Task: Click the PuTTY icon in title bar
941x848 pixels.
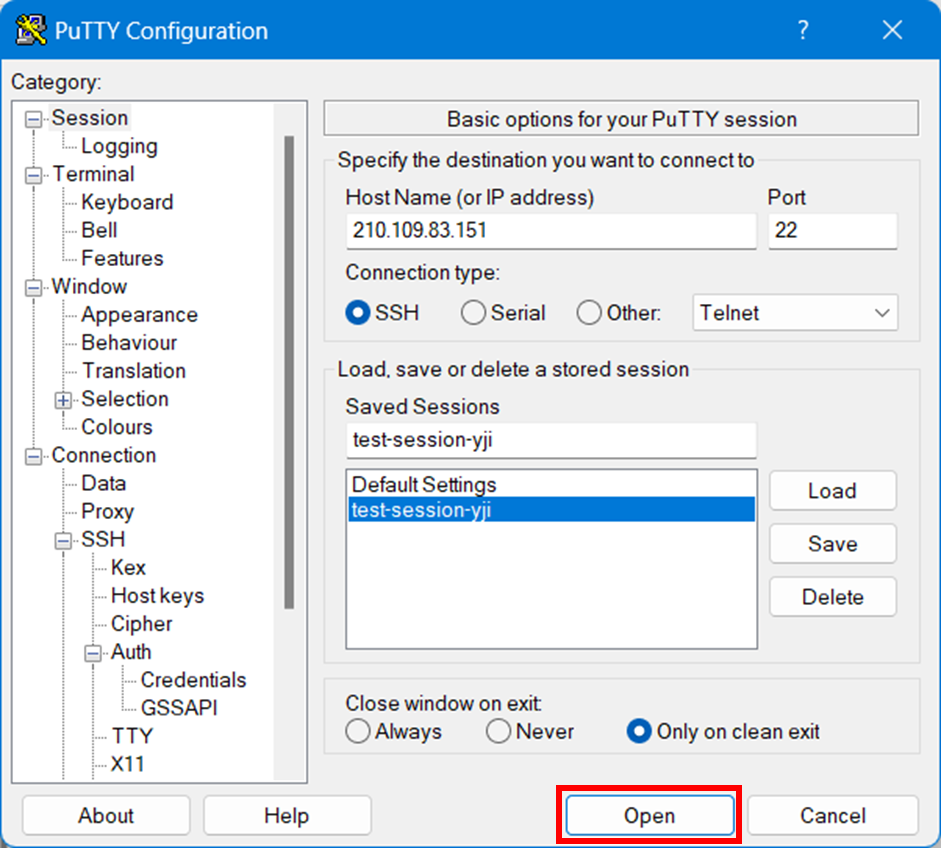Action: (x=31, y=30)
